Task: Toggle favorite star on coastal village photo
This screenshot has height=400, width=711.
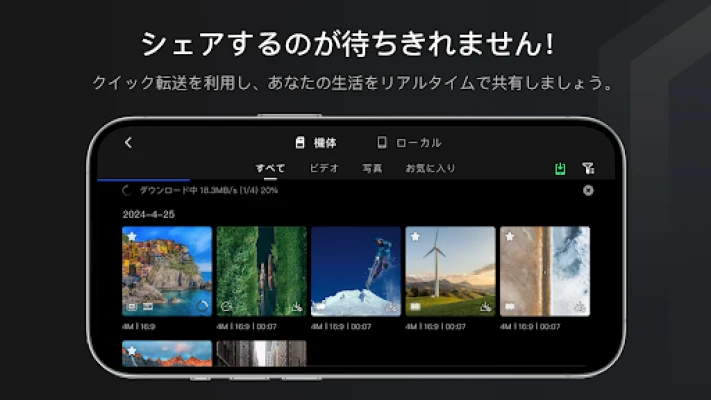Action: coord(132,237)
